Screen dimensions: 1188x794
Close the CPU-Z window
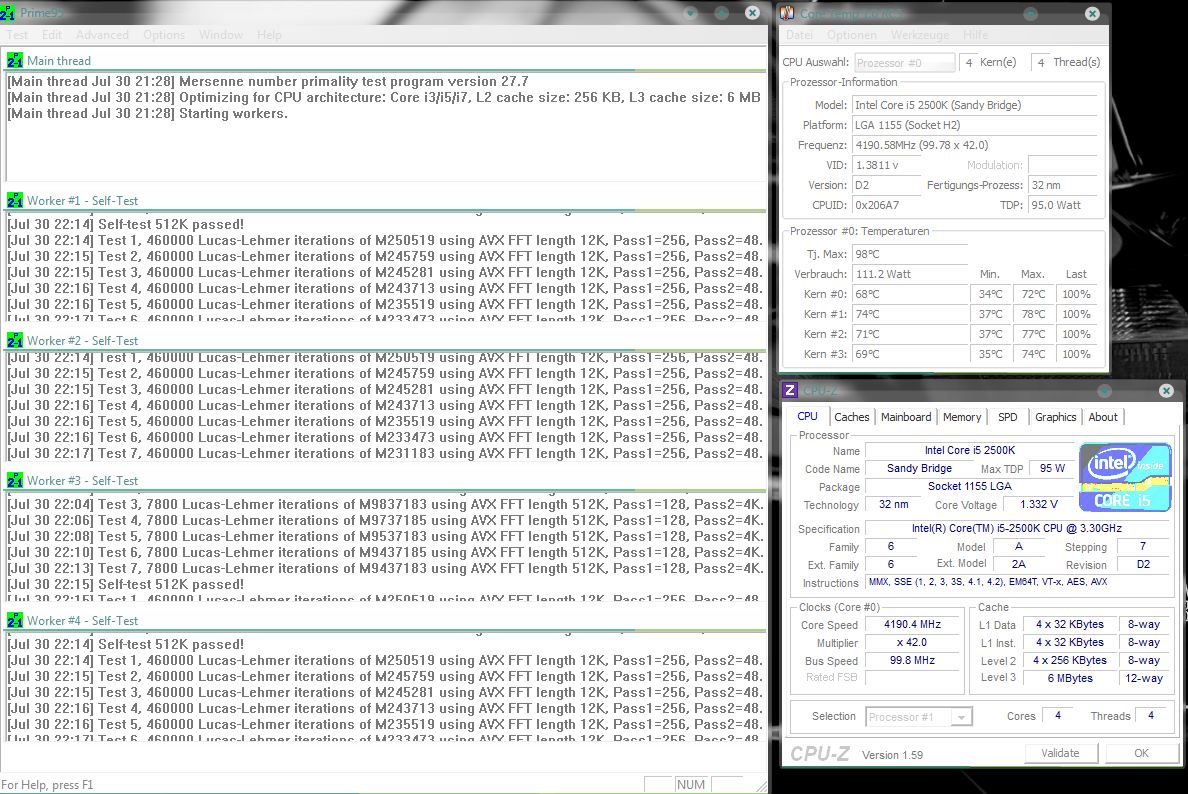pyautogui.click(x=1166, y=390)
